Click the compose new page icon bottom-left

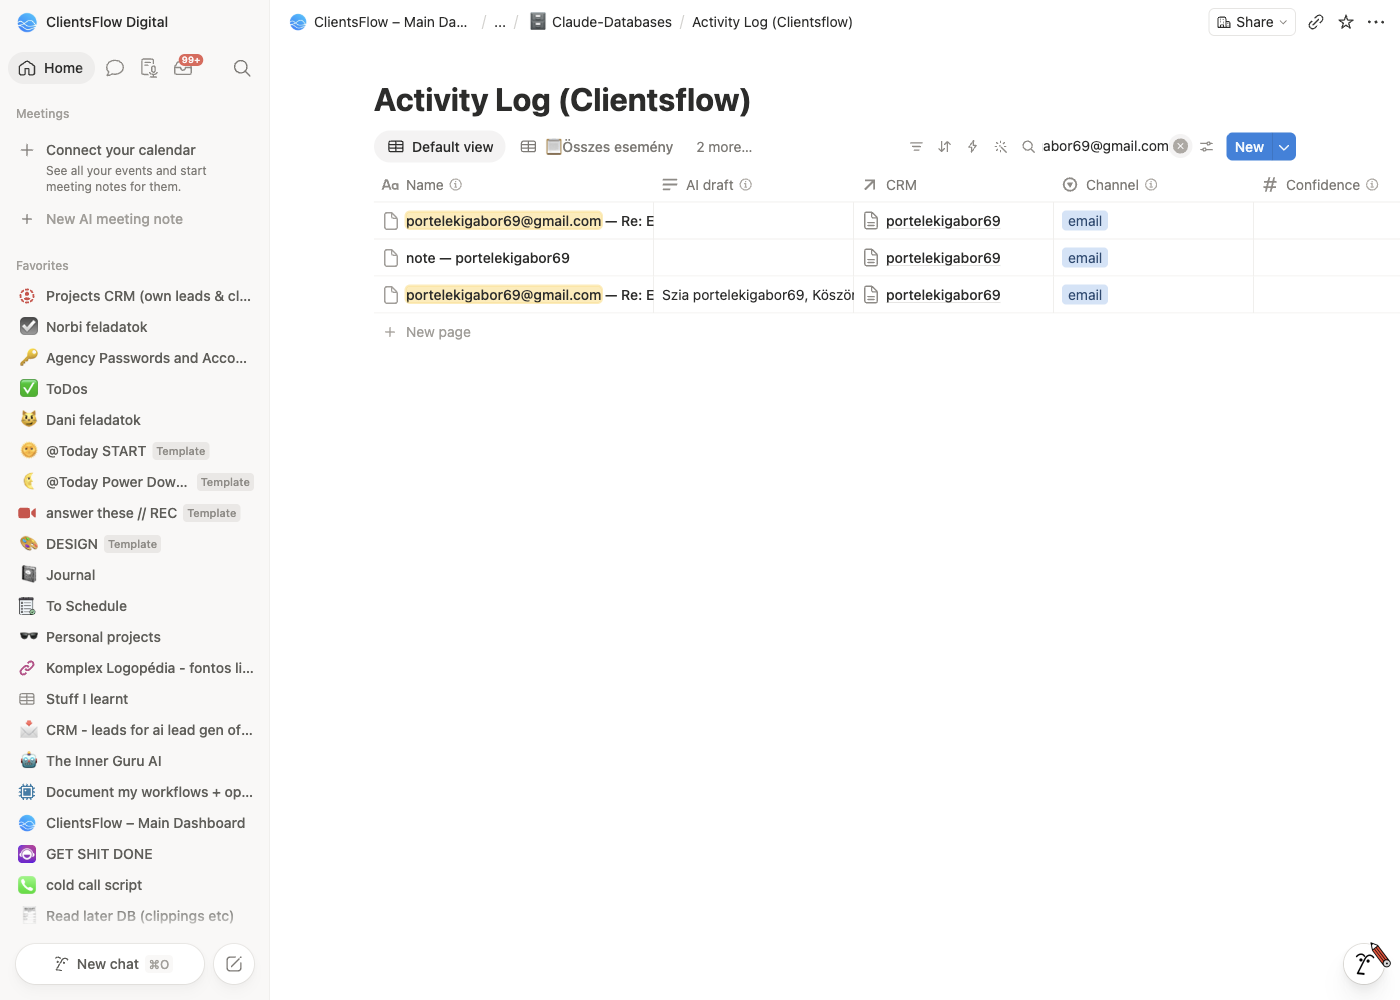tap(234, 964)
